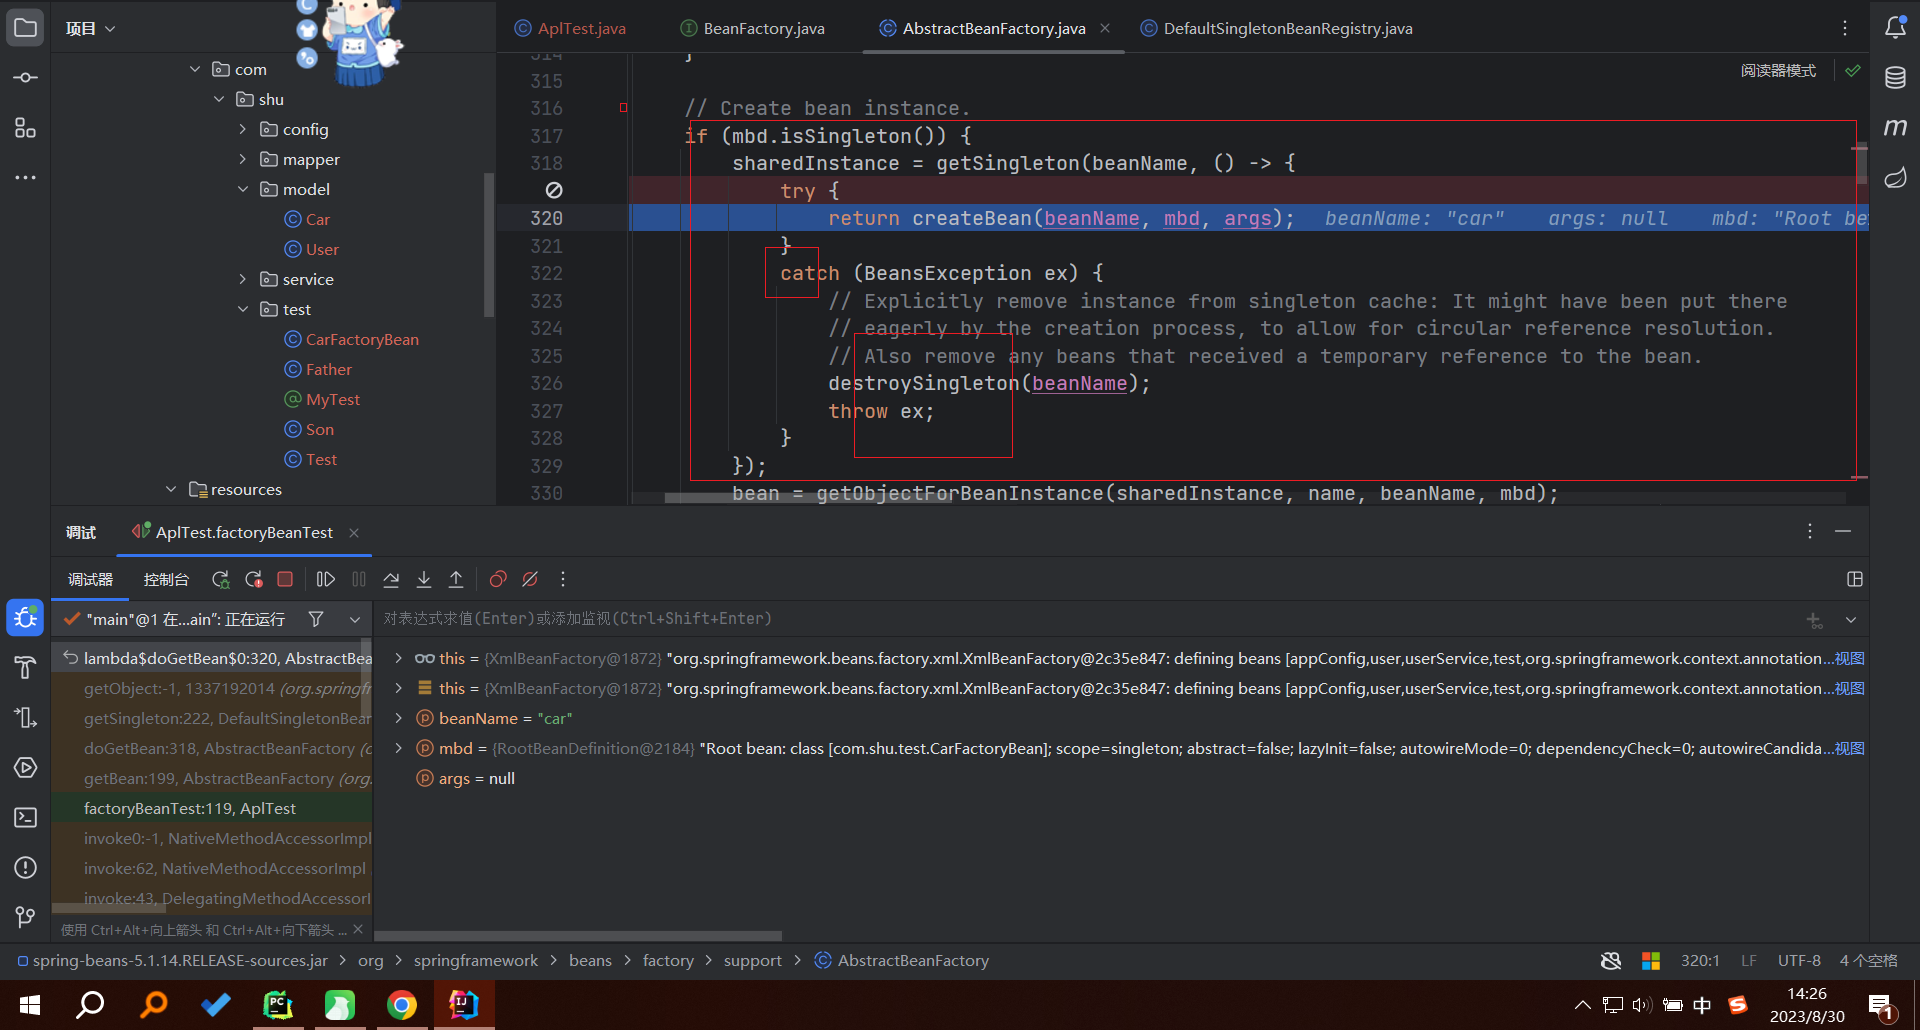1920x1030 pixels.
Task: Expand the beanName variable node
Action: pyautogui.click(x=398, y=718)
